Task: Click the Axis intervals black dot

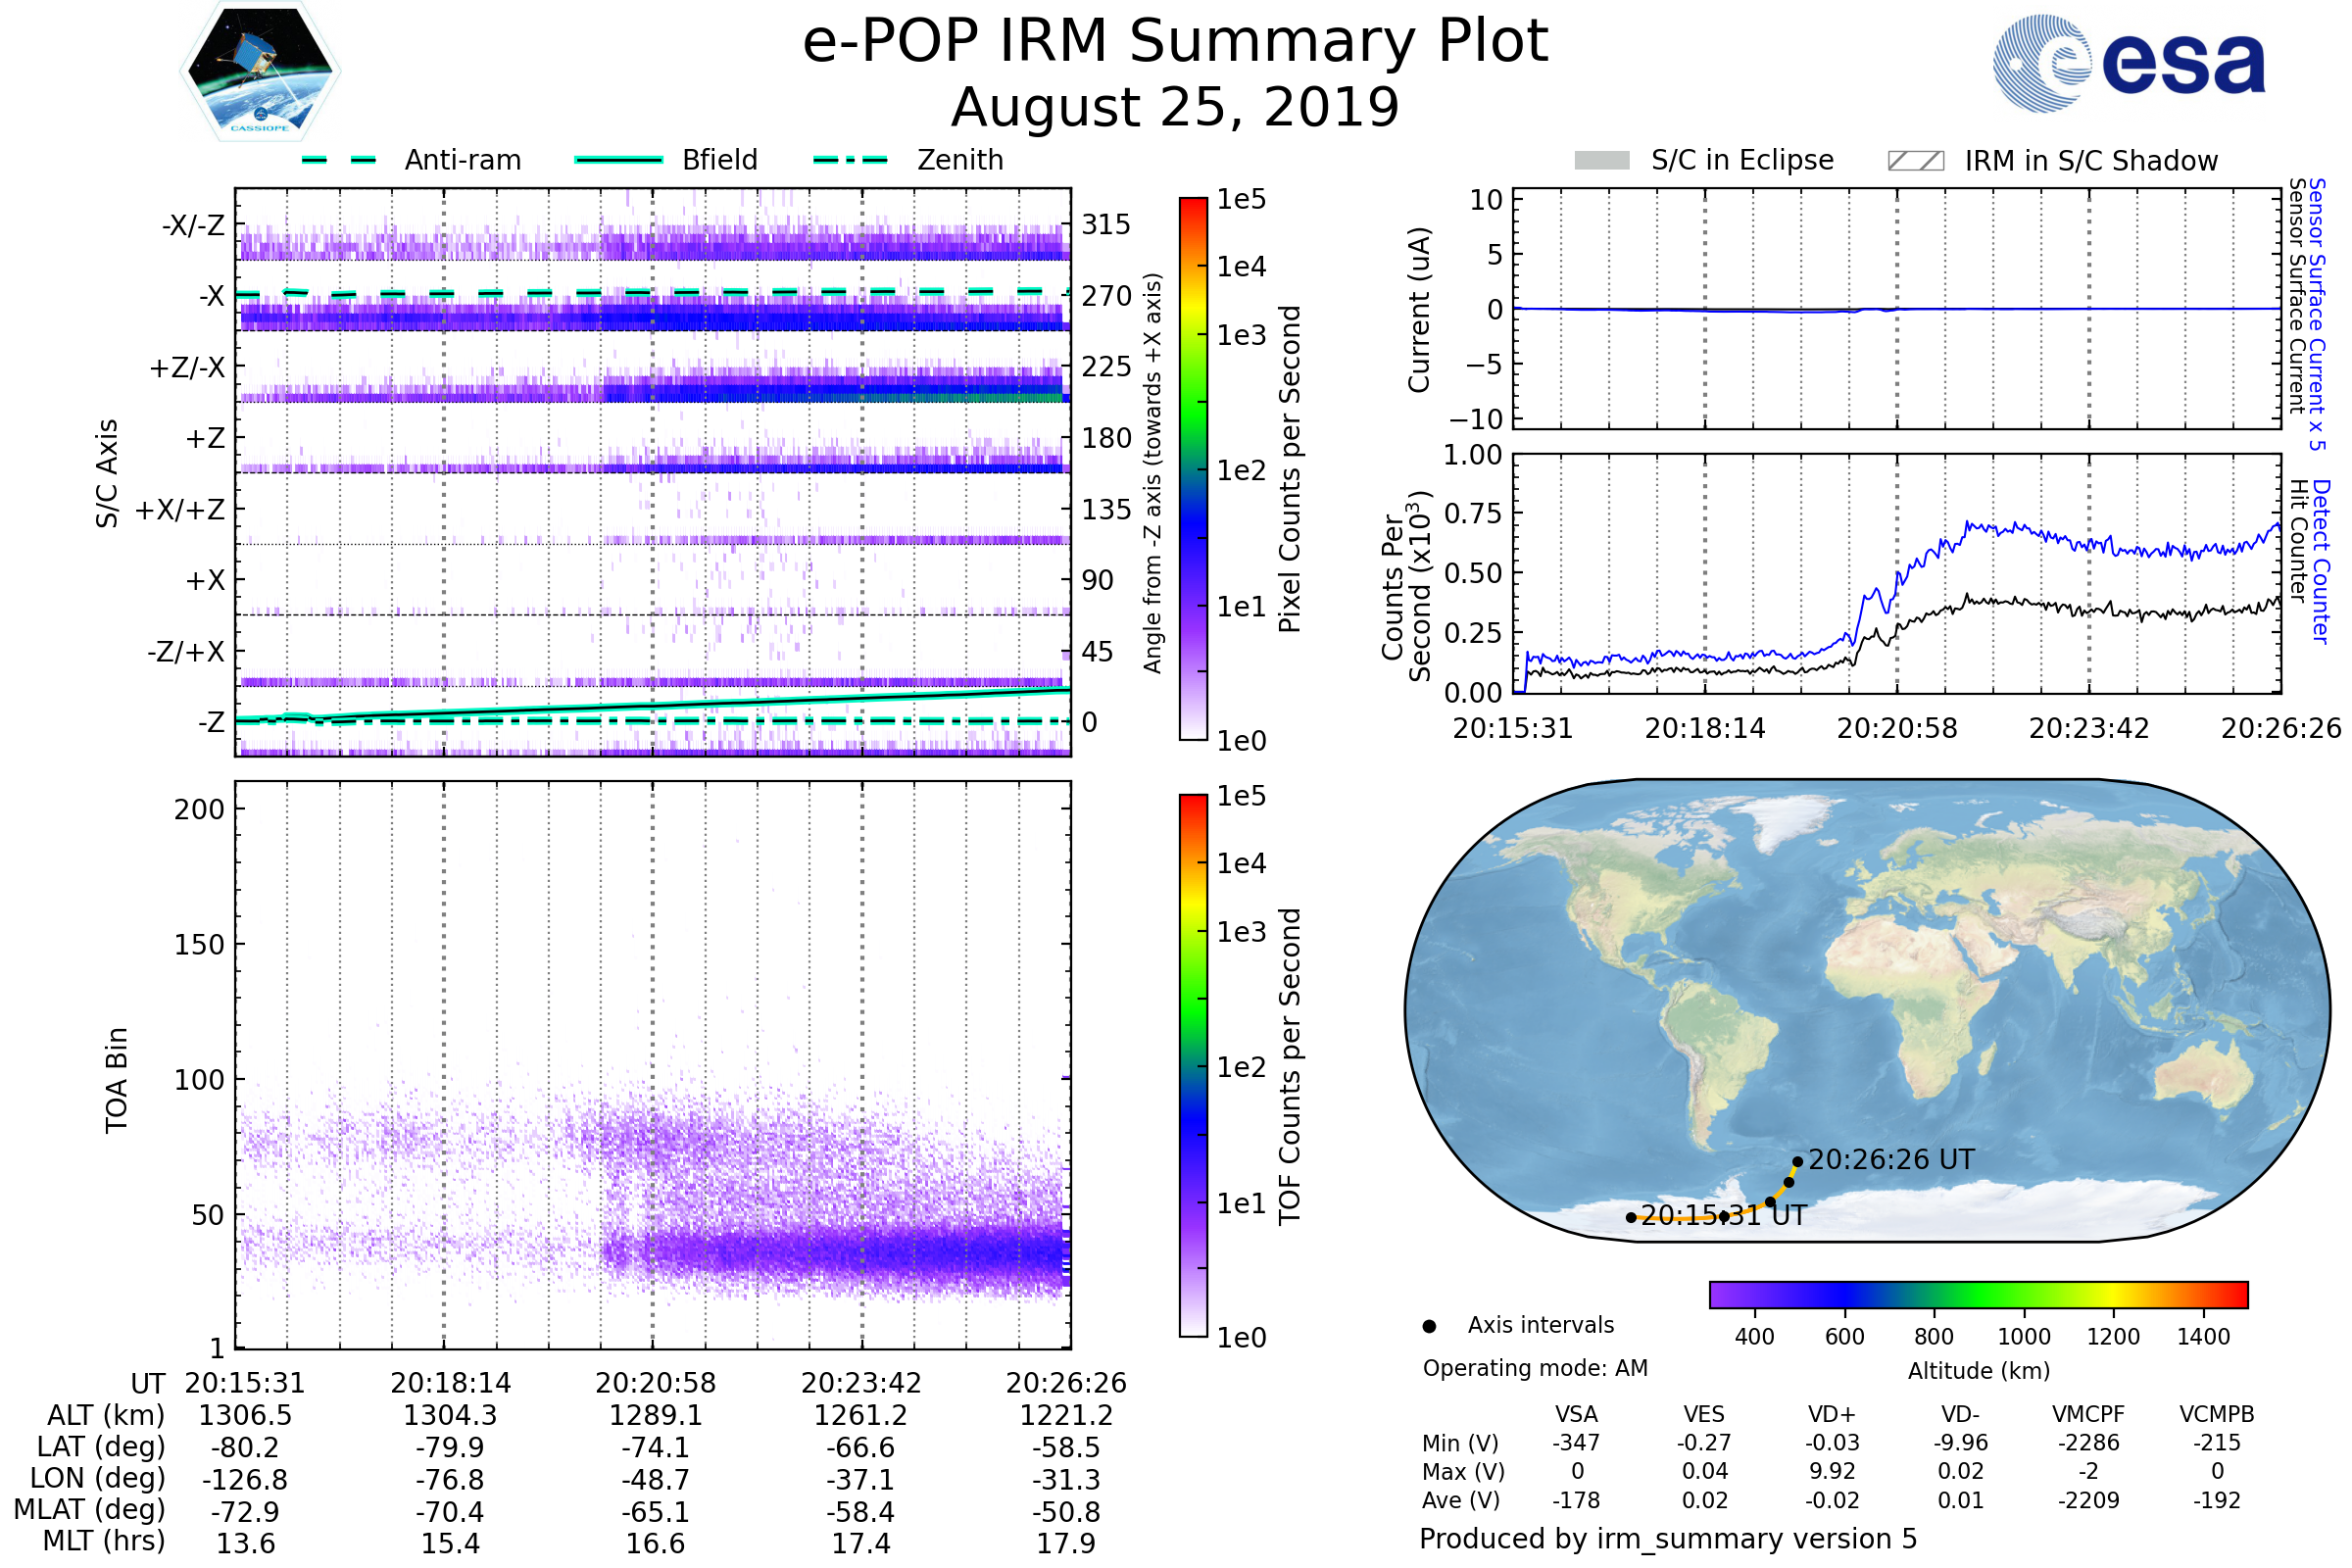Action: click(x=1429, y=1327)
